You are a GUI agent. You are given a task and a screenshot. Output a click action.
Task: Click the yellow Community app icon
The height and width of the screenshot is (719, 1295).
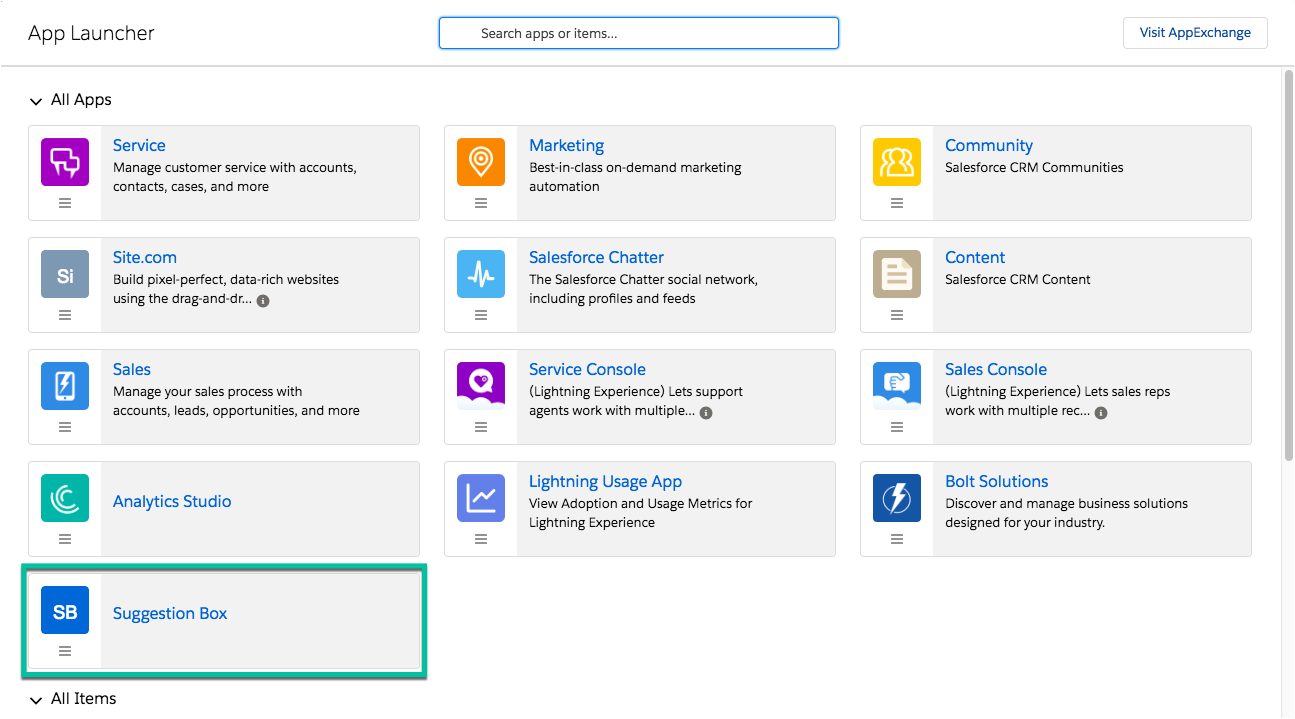click(x=897, y=162)
